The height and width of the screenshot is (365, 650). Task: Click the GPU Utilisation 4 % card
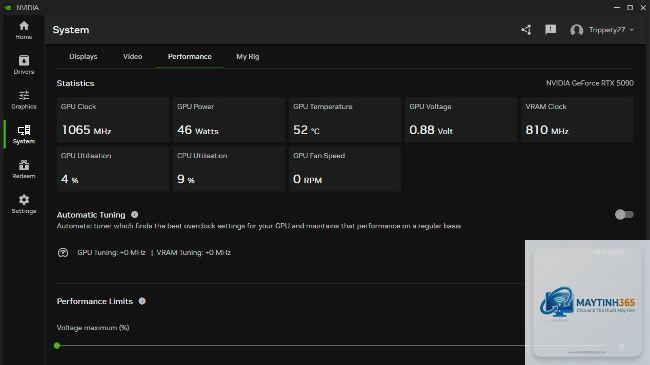tap(113, 169)
